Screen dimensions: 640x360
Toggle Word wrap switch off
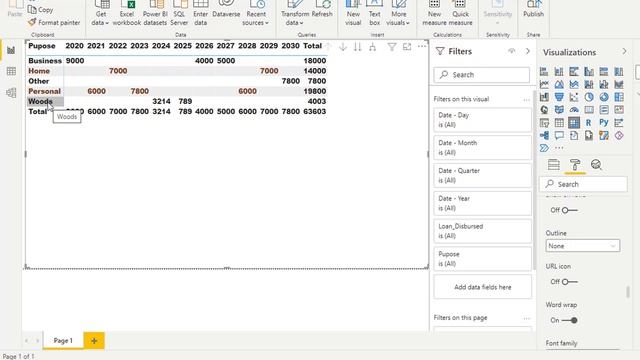point(569,320)
